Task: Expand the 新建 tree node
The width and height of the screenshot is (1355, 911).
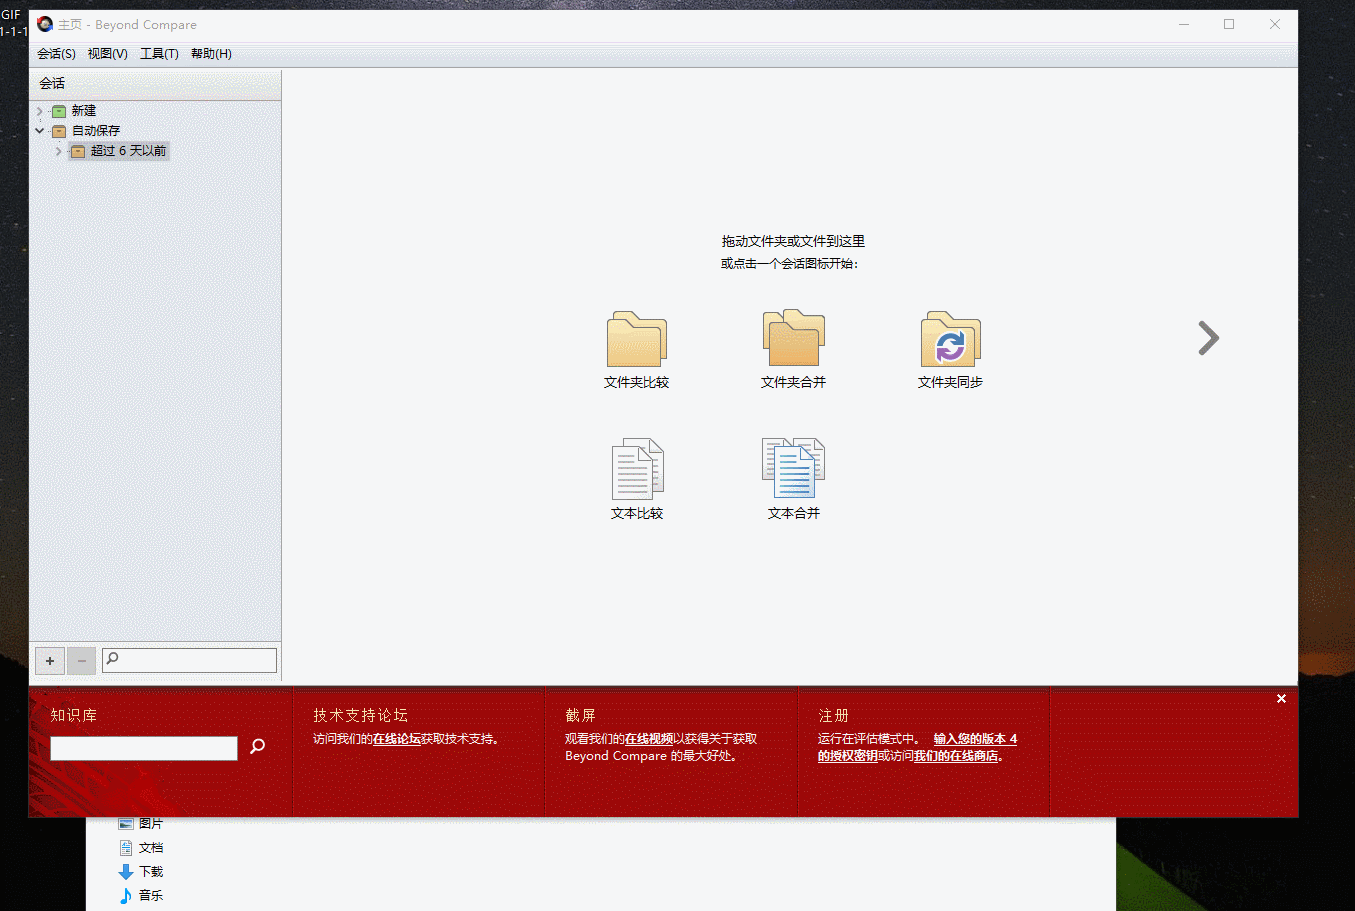Action: click(40, 111)
